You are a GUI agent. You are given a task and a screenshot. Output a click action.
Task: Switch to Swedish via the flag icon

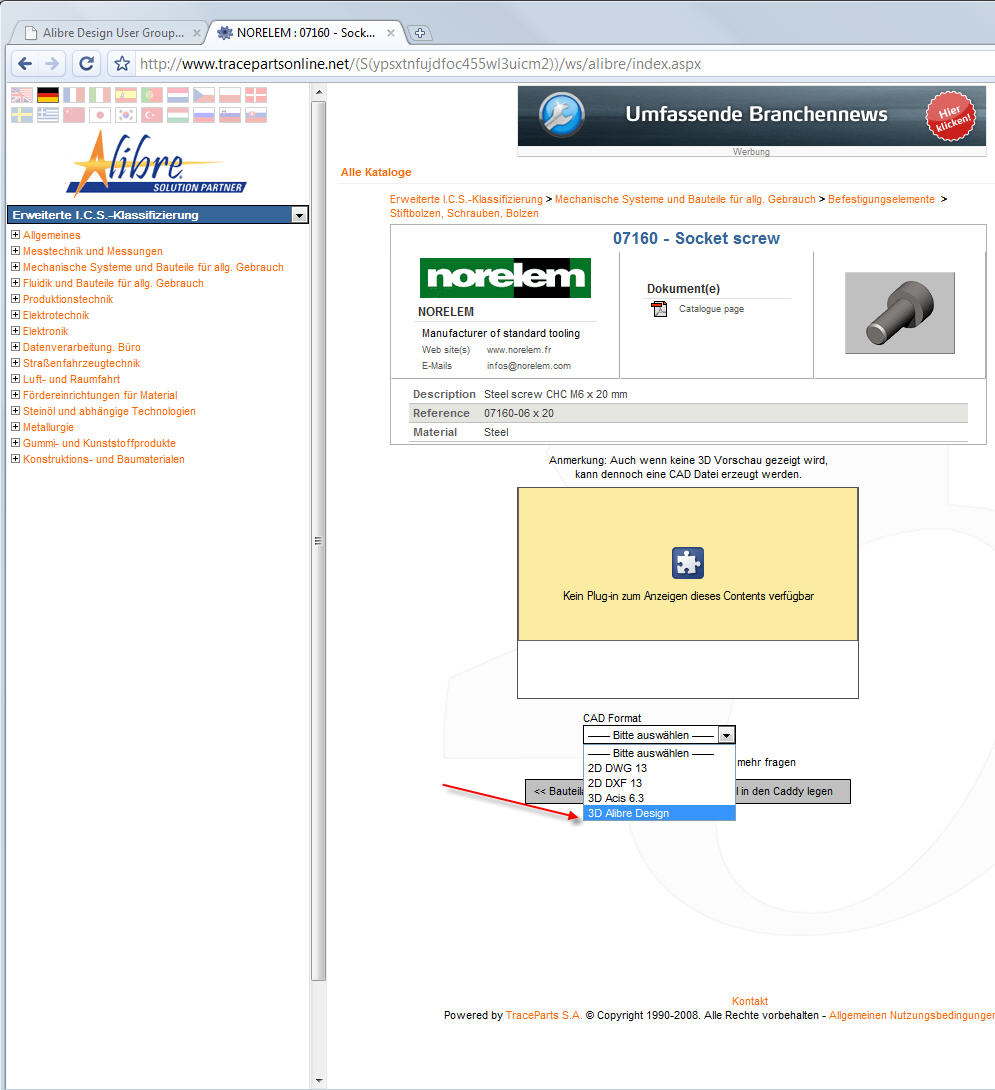(x=22, y=115)
